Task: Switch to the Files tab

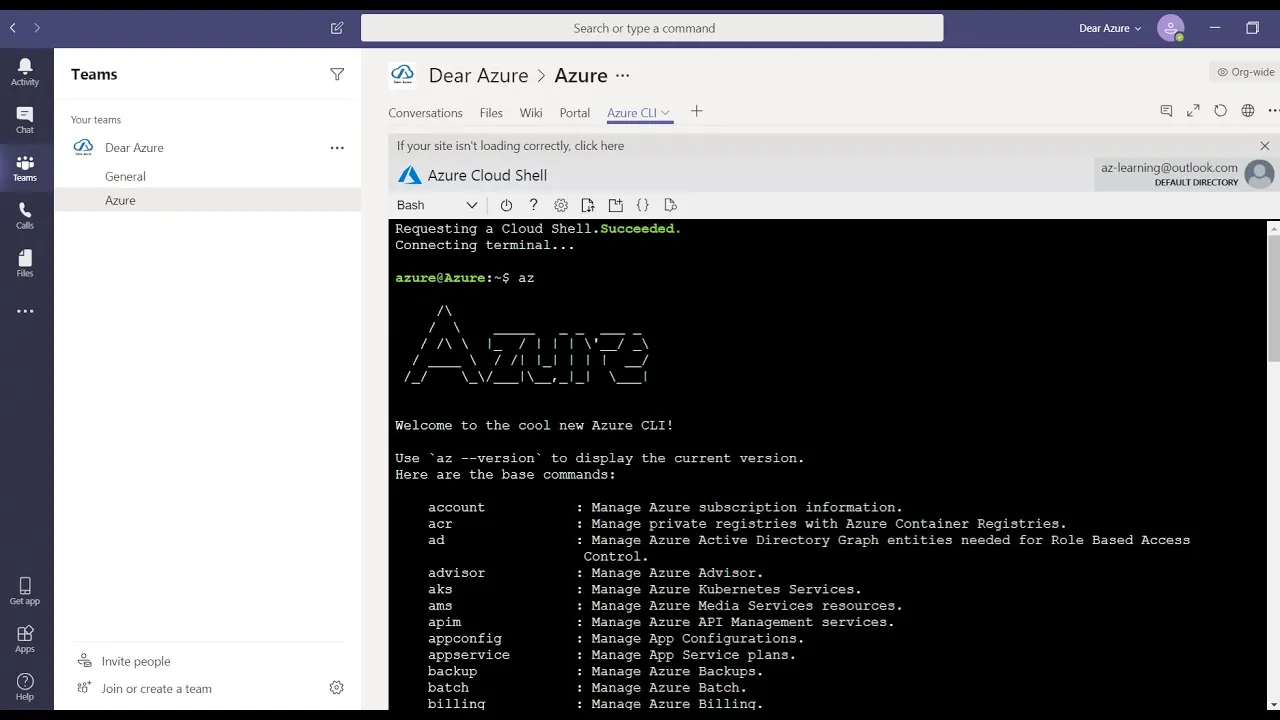Action: coord(491,113)
